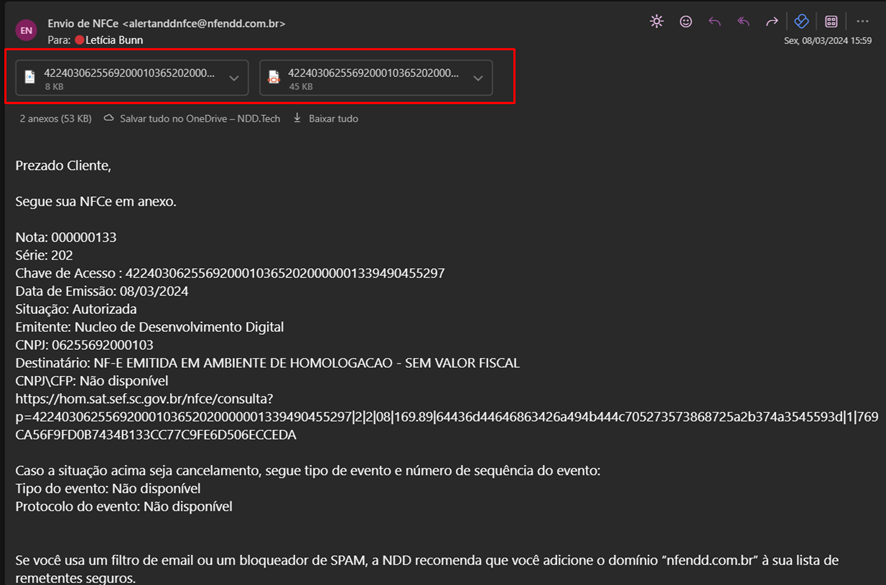The width and height of the screenshot is (886, 585).
Task: Click the 2 anexos (53 KB) label
Action: pos(55,118)
